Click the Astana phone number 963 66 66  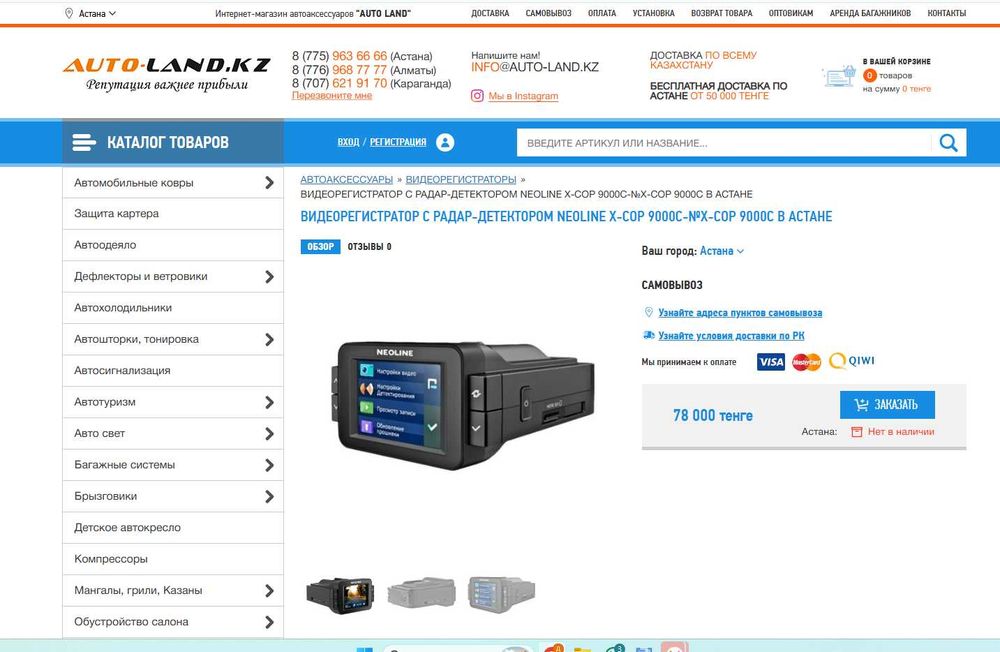point(359,56)
